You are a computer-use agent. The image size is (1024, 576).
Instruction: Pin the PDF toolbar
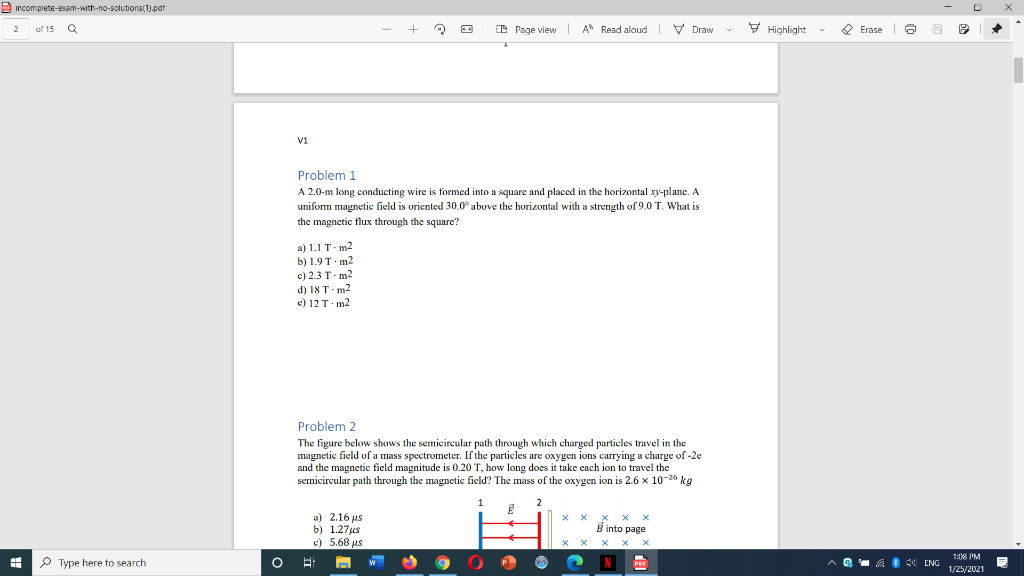pos(993,29)
